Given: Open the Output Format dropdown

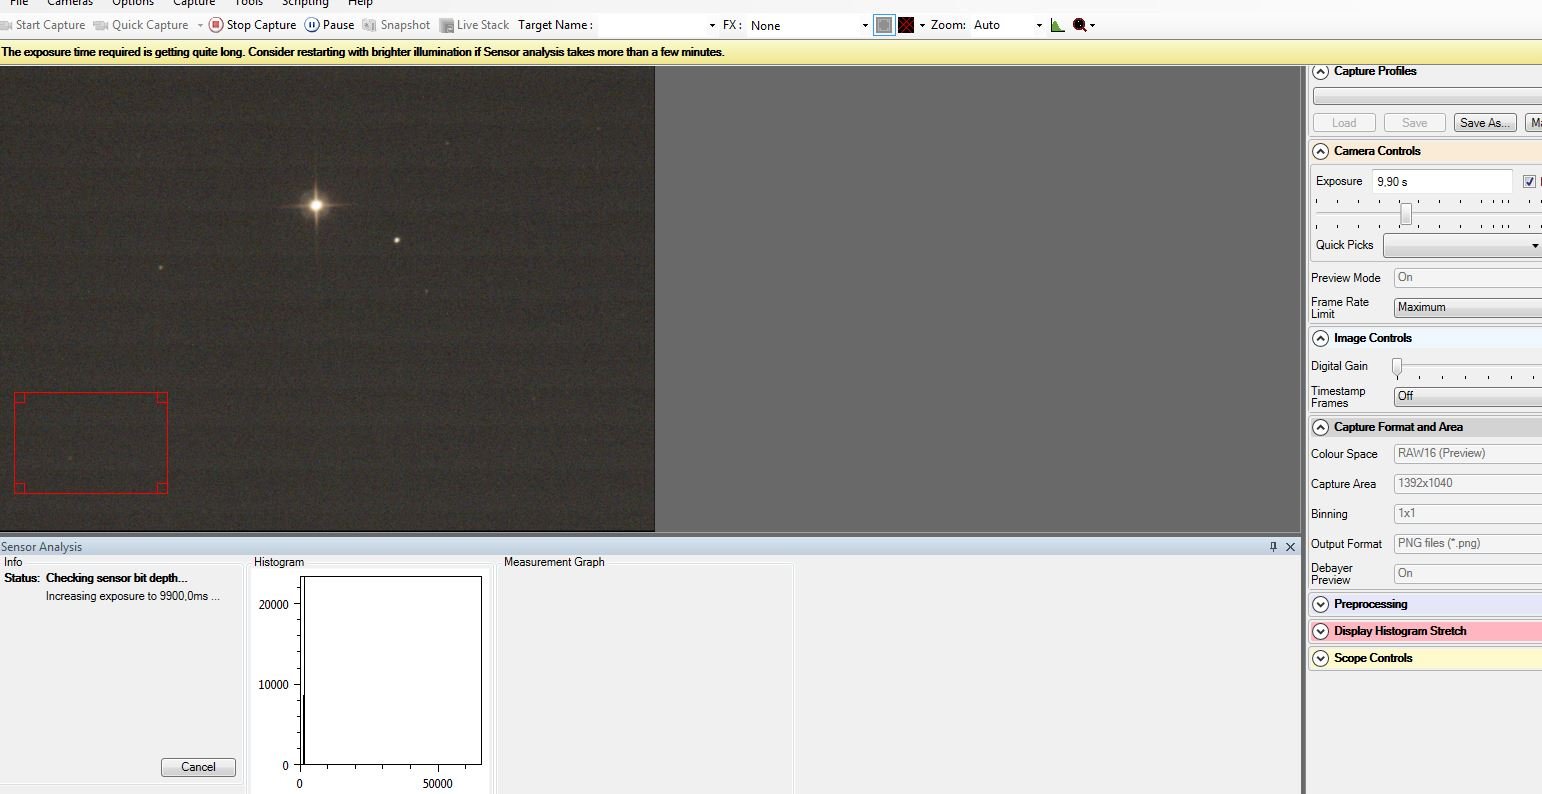Looking at the screenshot, I should [x=1468, y=543].
